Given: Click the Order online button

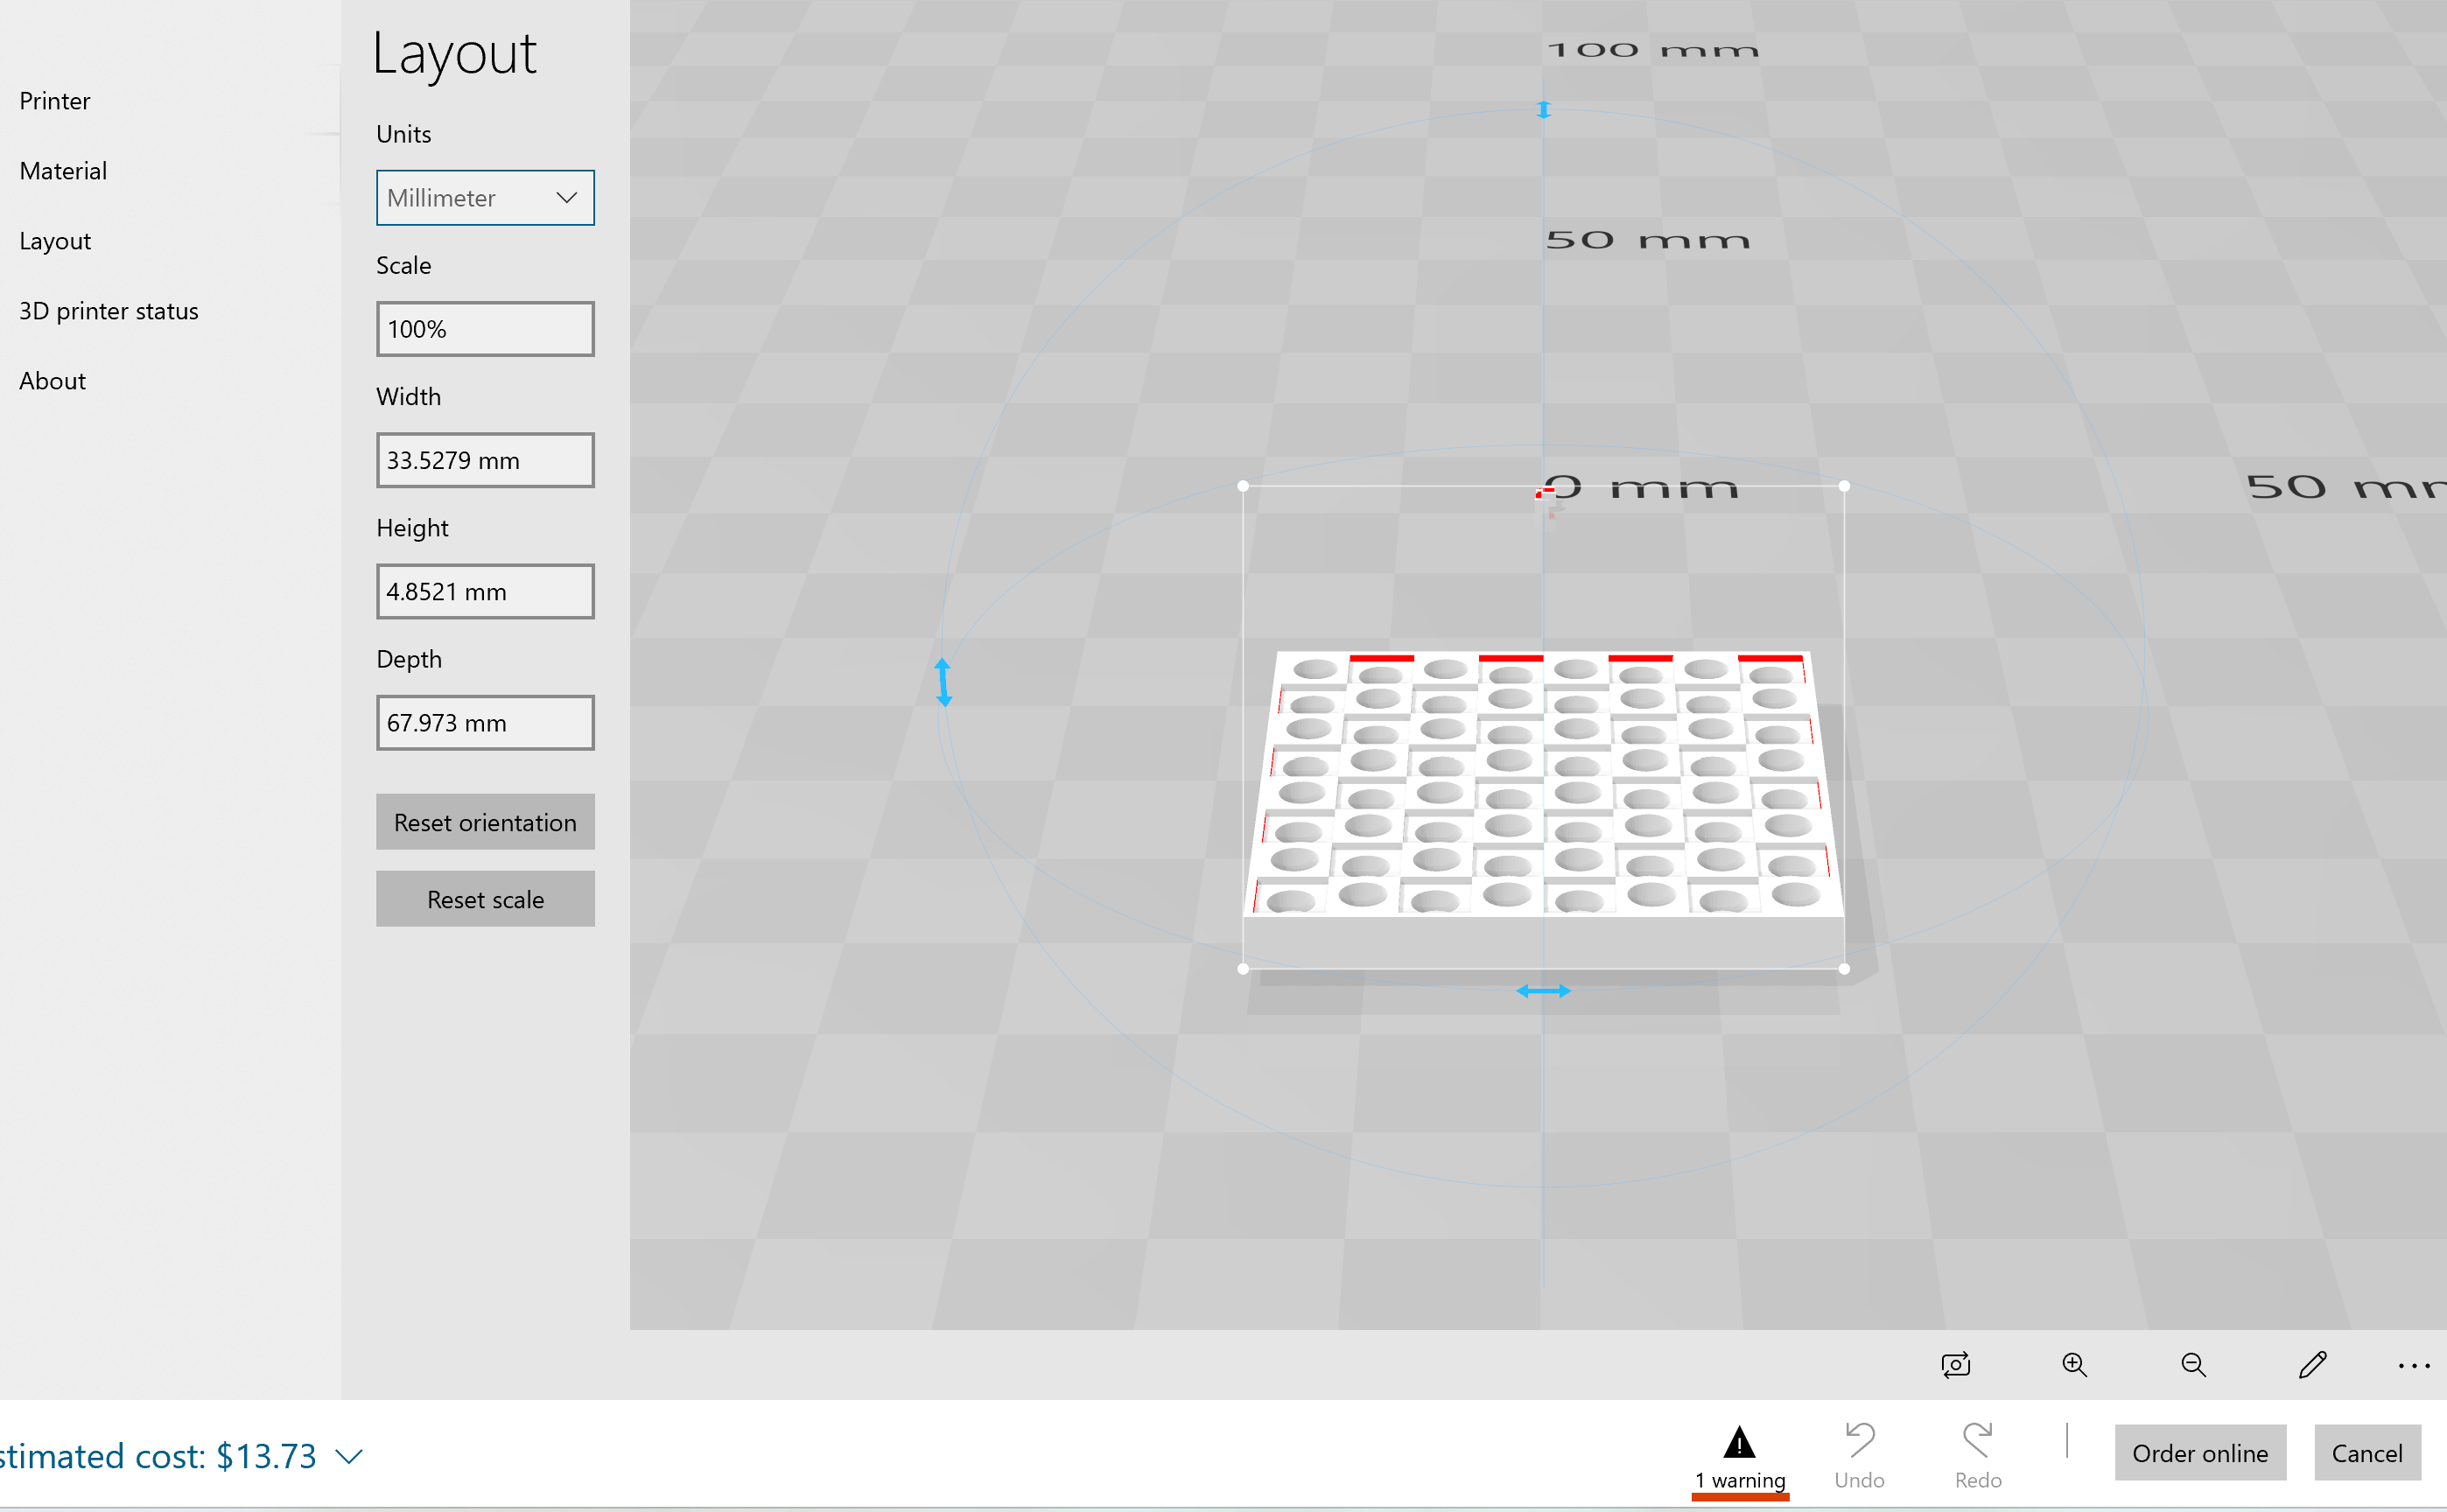Looking at the screenshot, I should 2200,1452.
